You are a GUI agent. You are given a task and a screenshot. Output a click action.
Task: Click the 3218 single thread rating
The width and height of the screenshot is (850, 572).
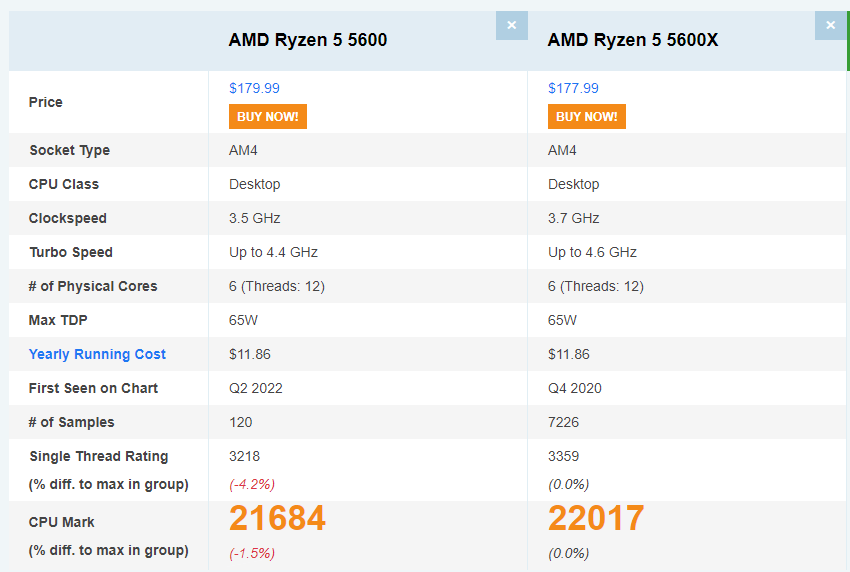[244, 456]
